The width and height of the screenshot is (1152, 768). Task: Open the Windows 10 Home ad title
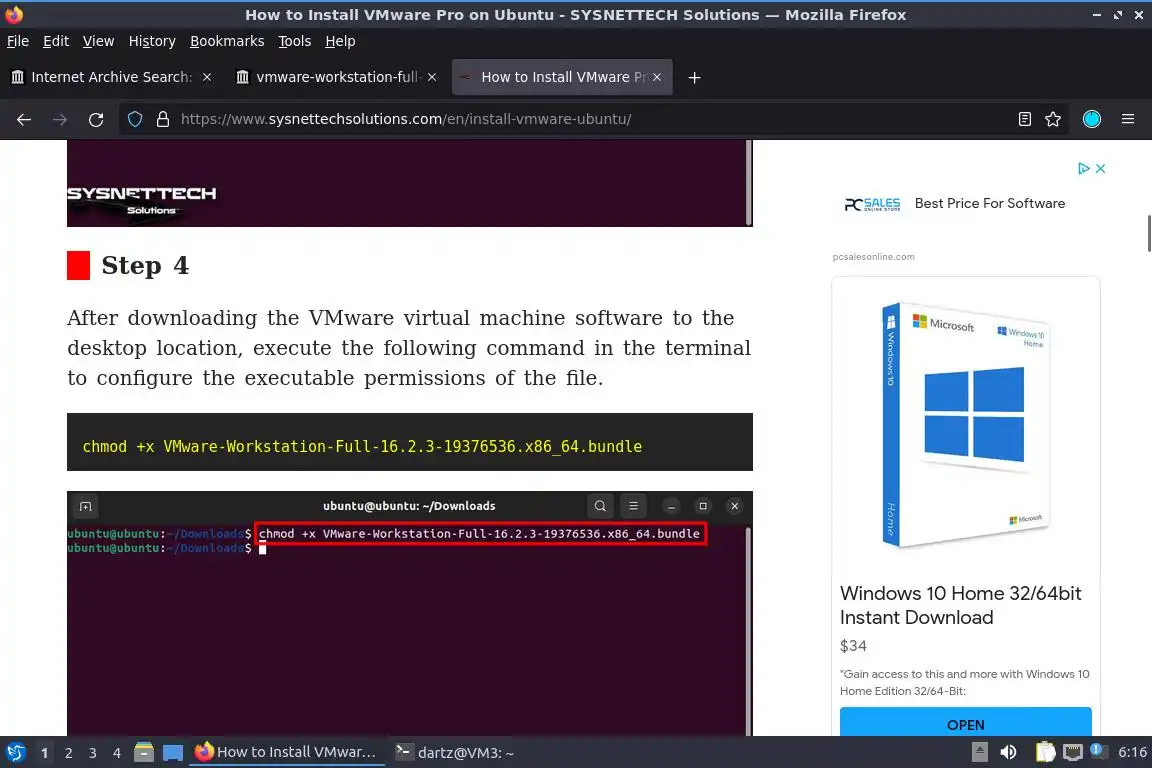click(x=960, y=605)
